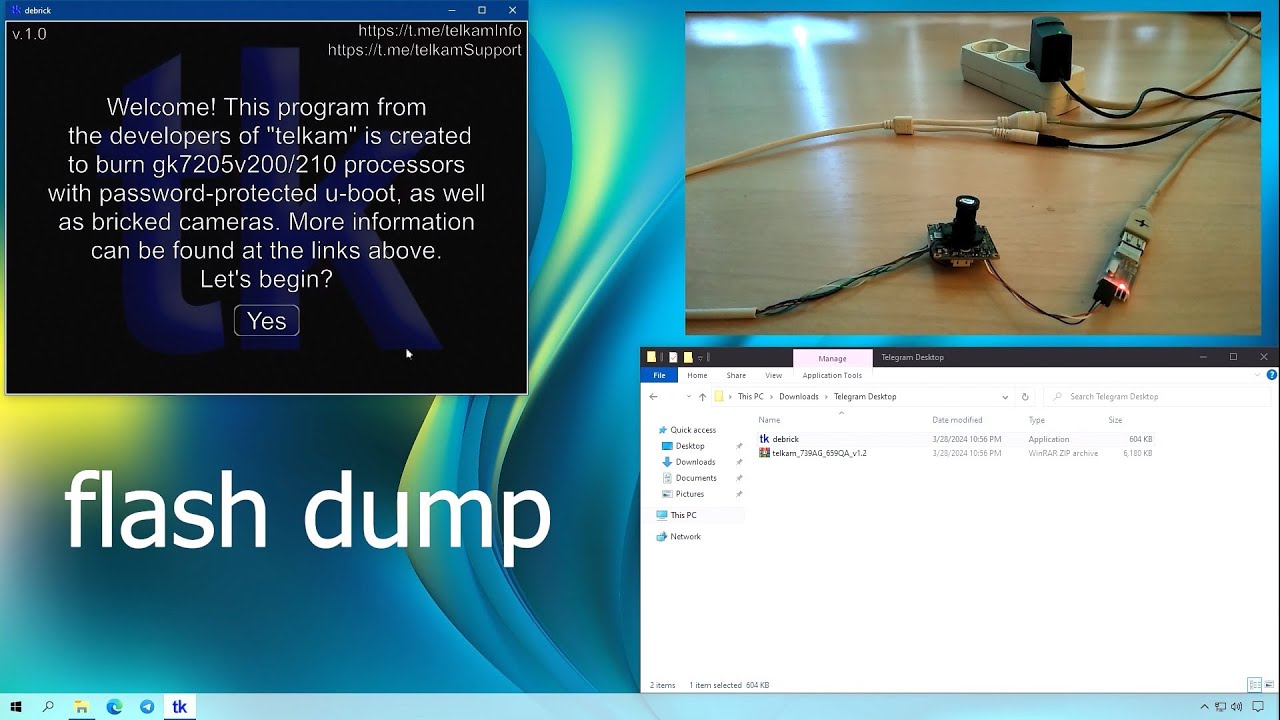Viewport: 1280px width, 720px height.
Task: Unpin Documents from Quick access
Action: [x=739, y=478]
